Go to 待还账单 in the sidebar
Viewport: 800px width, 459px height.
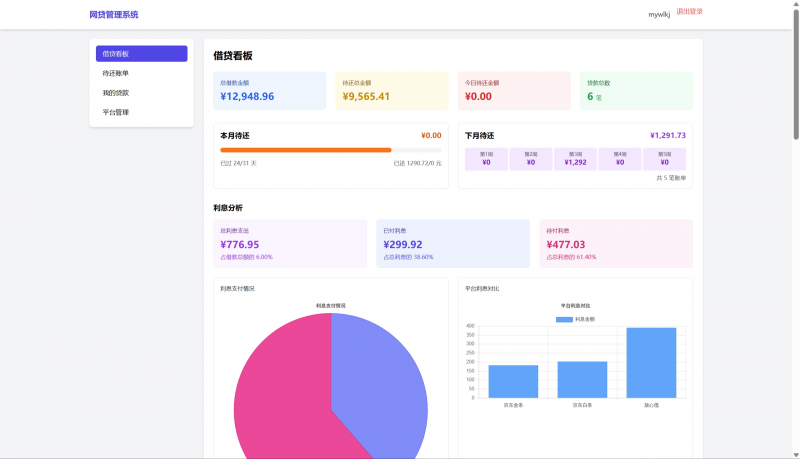(x=116, y=73)
